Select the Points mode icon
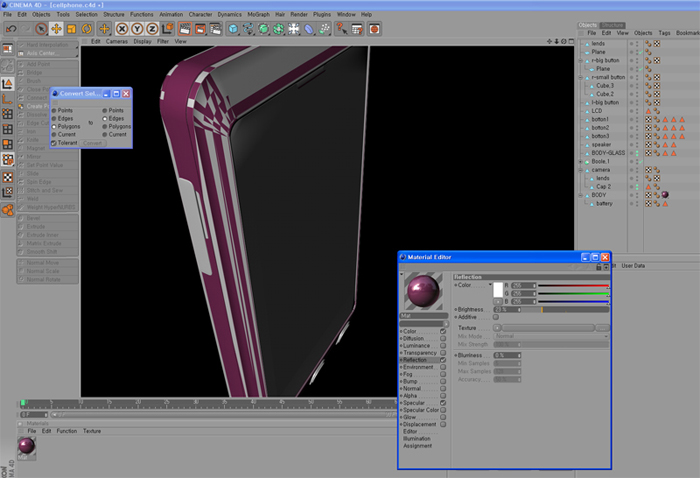Screen dimensions: 700x478 [8, 114]
